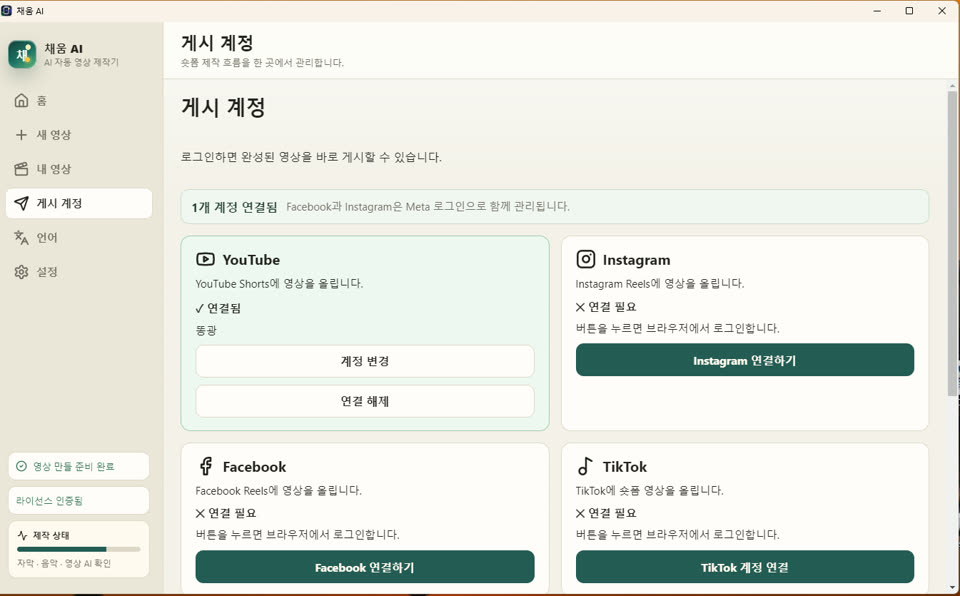Click the Meta 로그인 info notice text
This screenshot has width=960, height=596.
pos(428,207)
